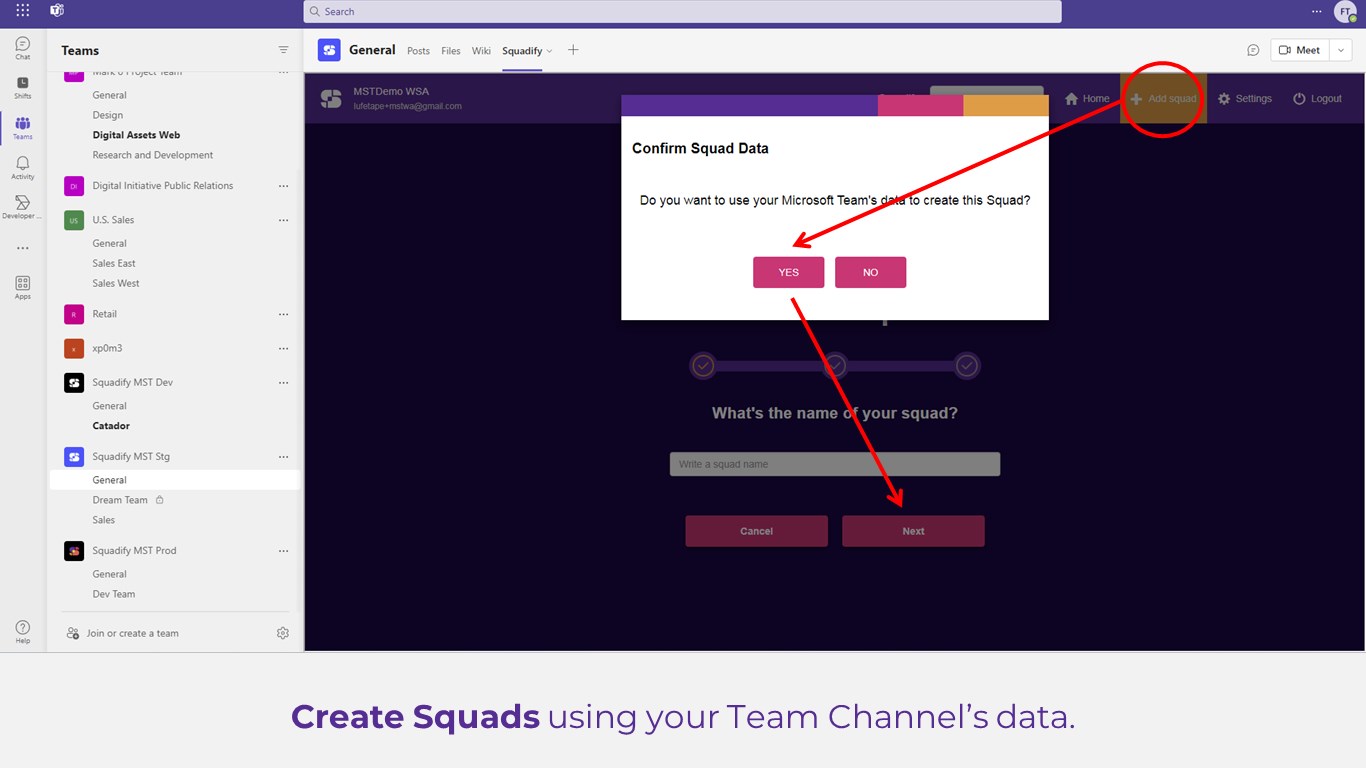The image size is (1366, 768).
Task: Open more options for Squadify MST Prod
Action: tap(283, 550)
